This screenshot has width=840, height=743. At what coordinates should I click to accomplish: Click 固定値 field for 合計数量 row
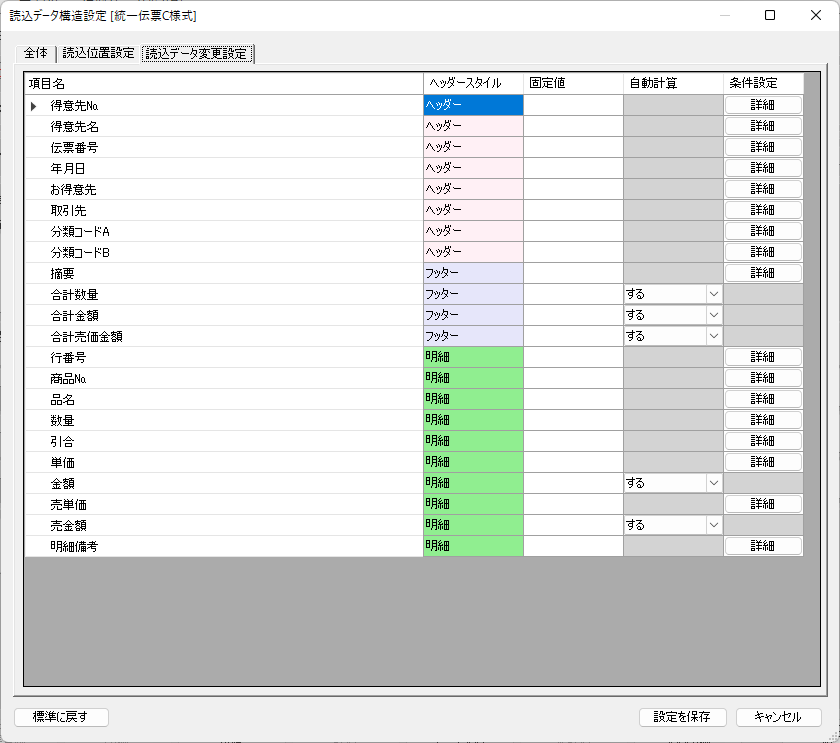click(573, 294)
